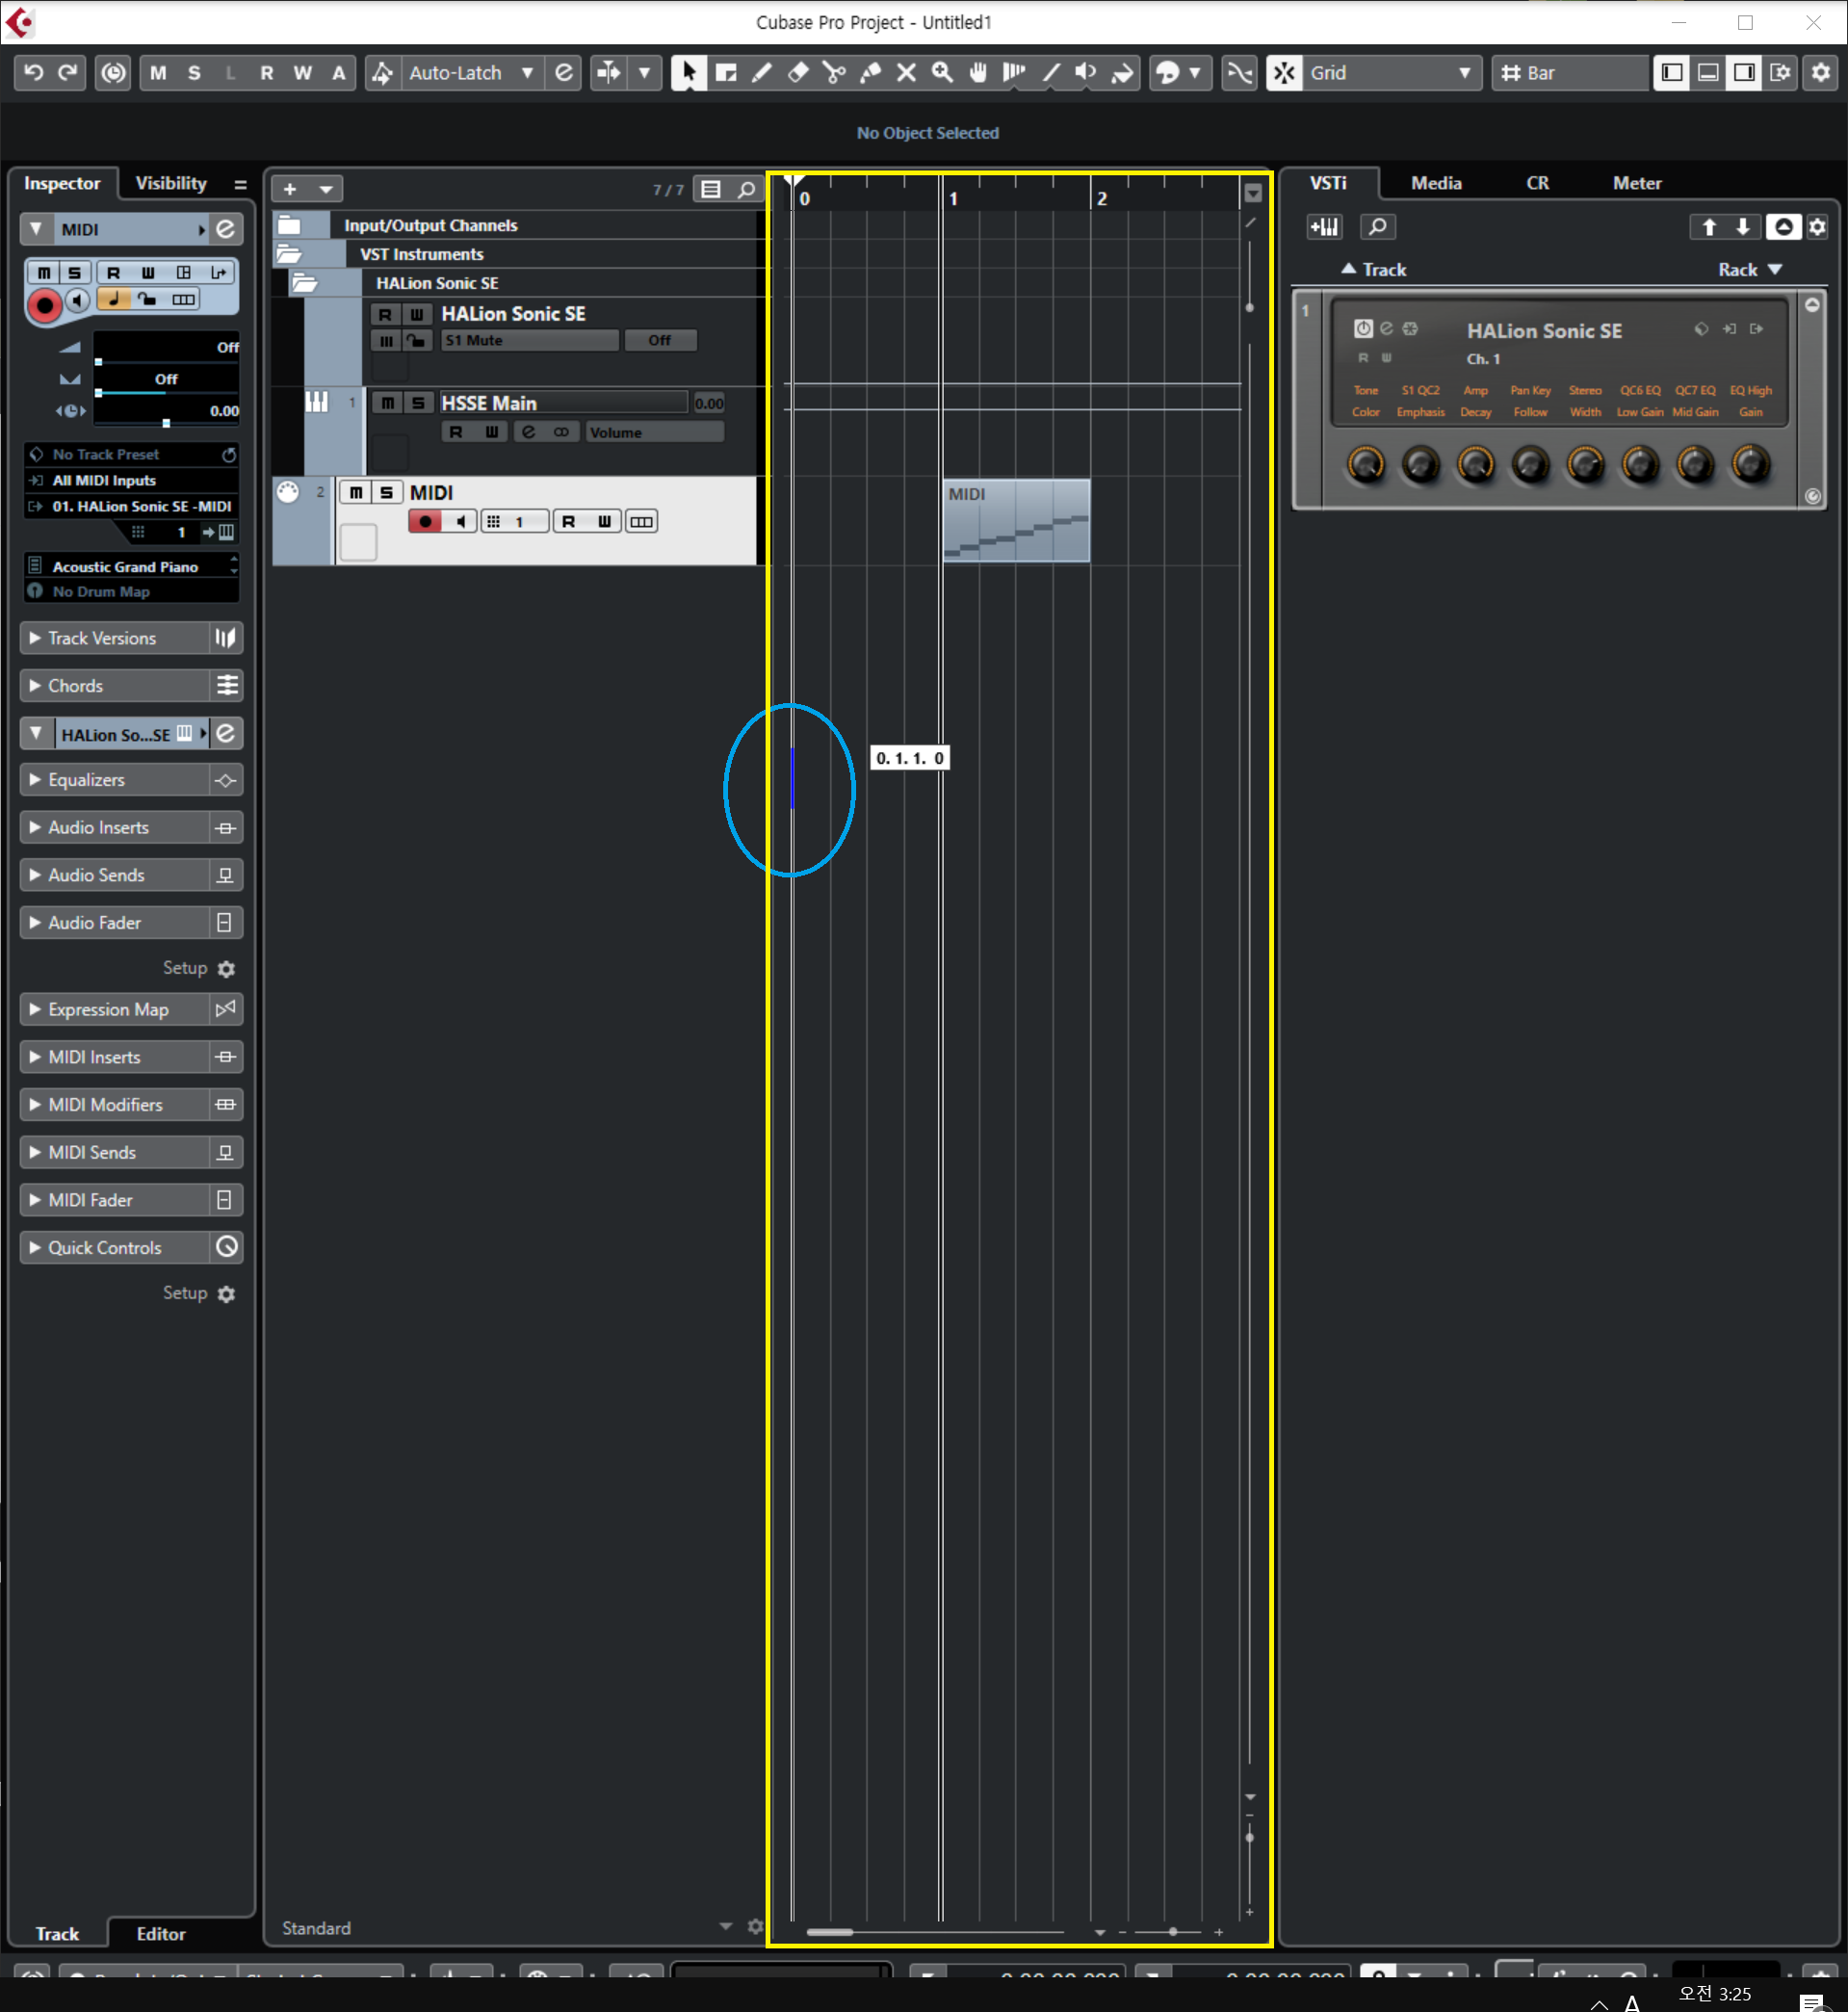Open the Setup toolbar gear icon
Screen dimensions: 1848x2012
tap(1821, 73)
